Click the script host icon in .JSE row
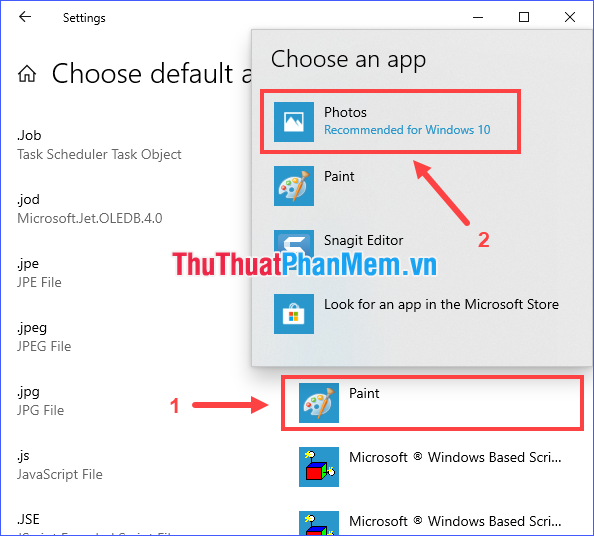Screen dimensions: 594x536 [319, 523]
